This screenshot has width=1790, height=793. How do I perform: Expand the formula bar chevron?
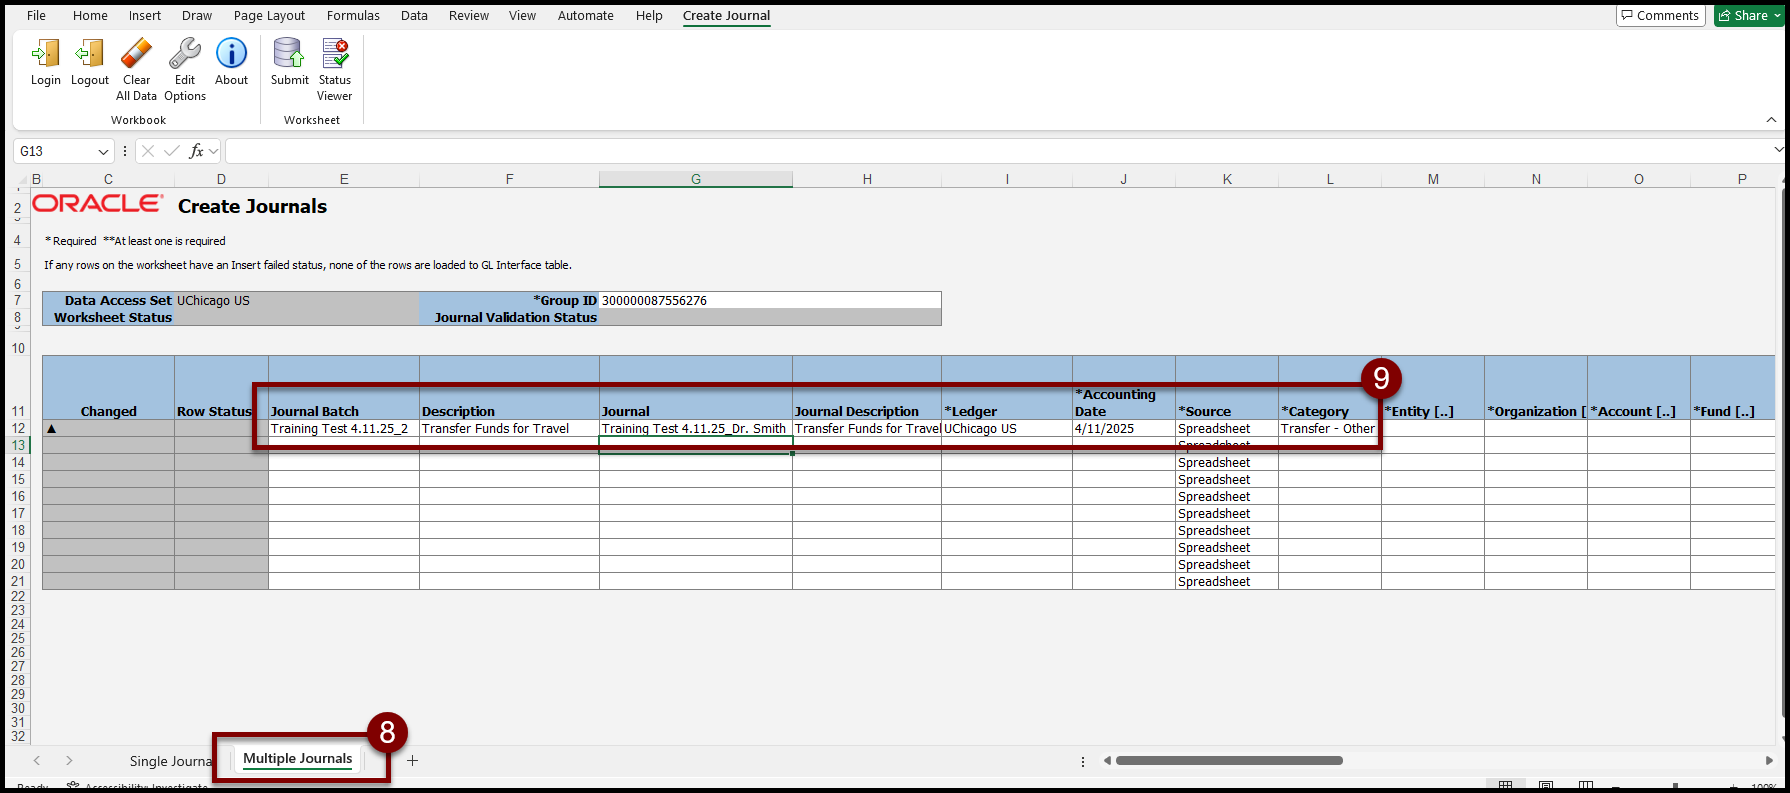tap(1778, 150)
